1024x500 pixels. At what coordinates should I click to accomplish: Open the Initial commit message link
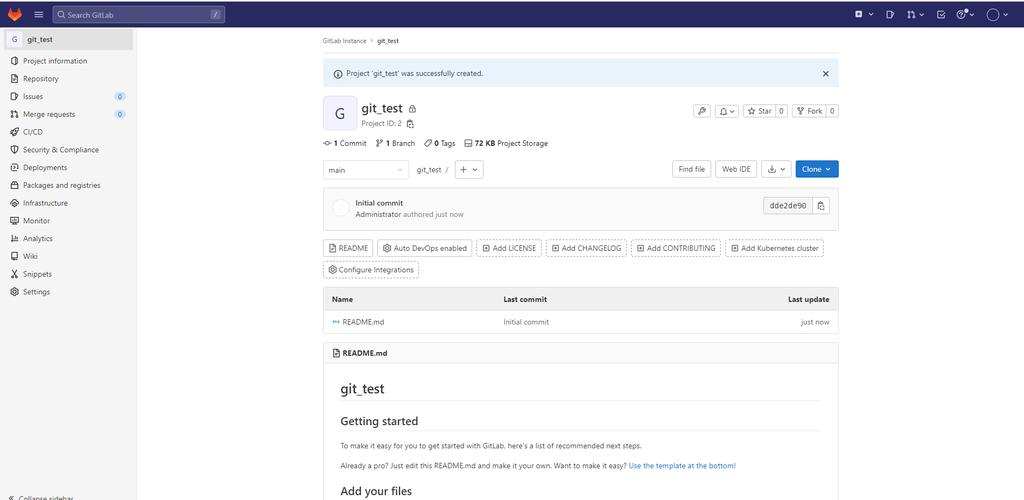(x=379, y=203)
